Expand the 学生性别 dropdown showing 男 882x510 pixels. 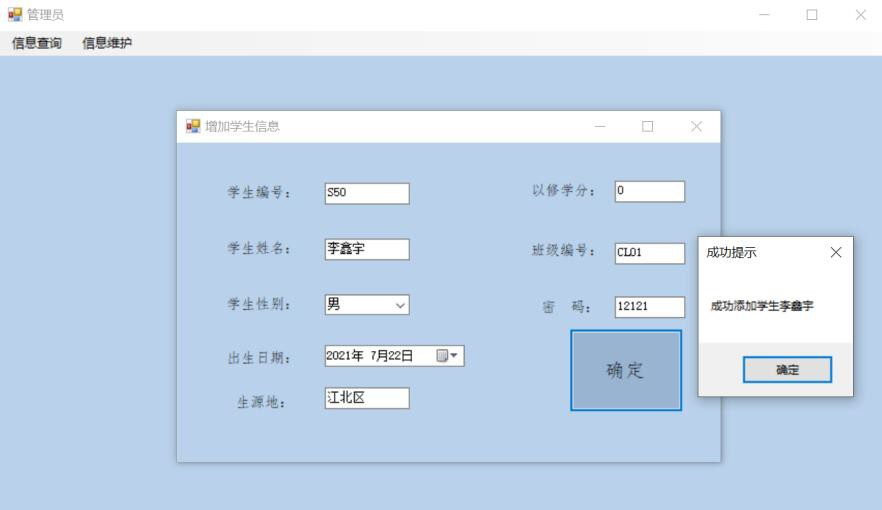coord(400,305)
